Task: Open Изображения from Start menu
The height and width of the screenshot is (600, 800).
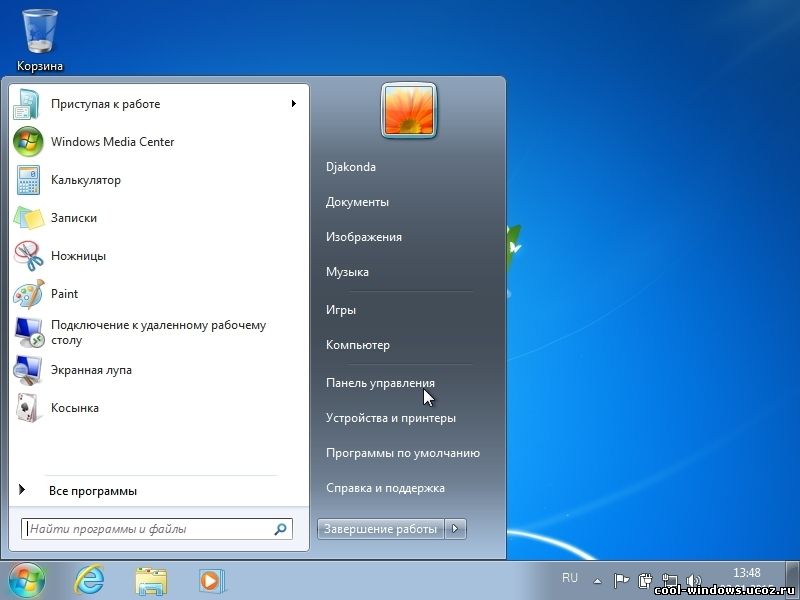Action: 364,237
